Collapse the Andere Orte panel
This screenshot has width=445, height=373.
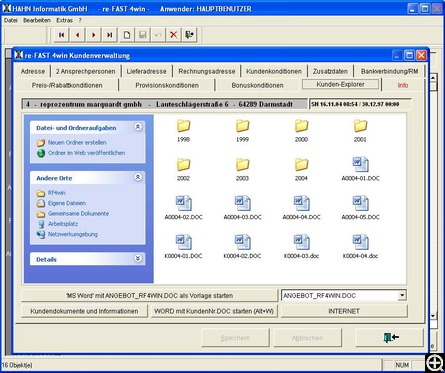138,177
